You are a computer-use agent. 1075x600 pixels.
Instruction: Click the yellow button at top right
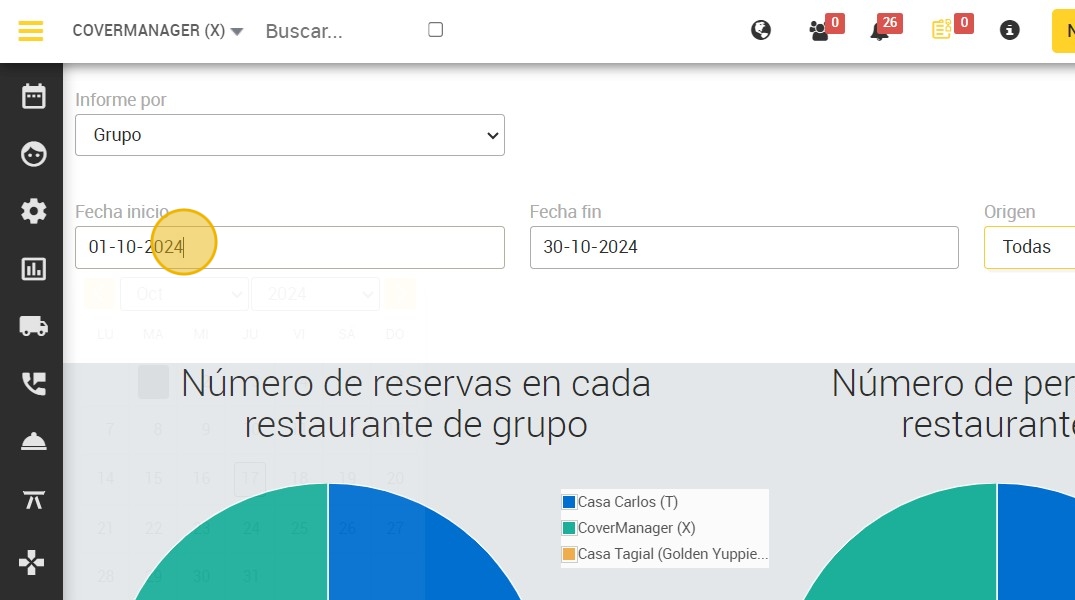click(1064, 31)
